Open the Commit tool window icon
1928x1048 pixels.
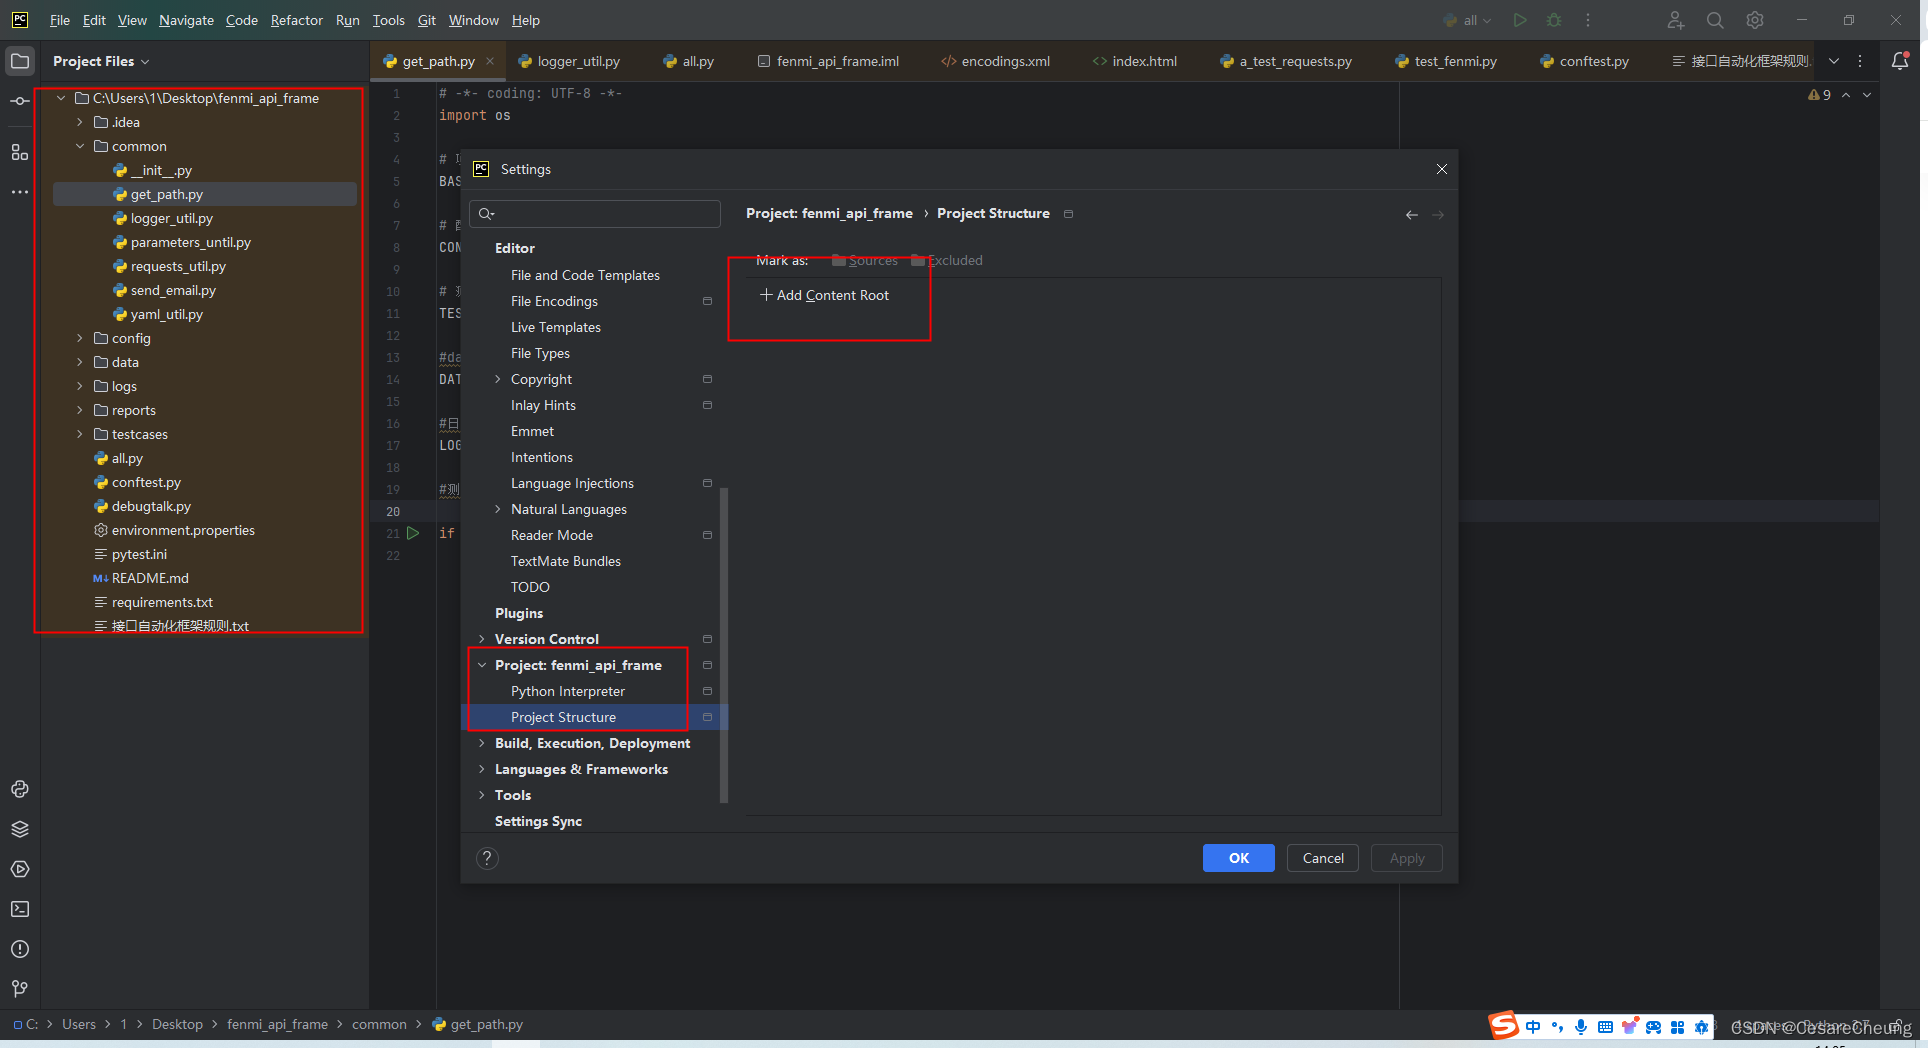coord(20,101)
